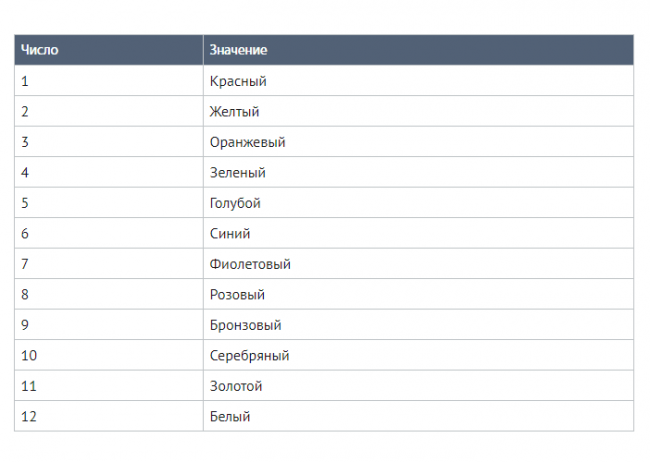Select number 10 in the Число column

point(28,355)
